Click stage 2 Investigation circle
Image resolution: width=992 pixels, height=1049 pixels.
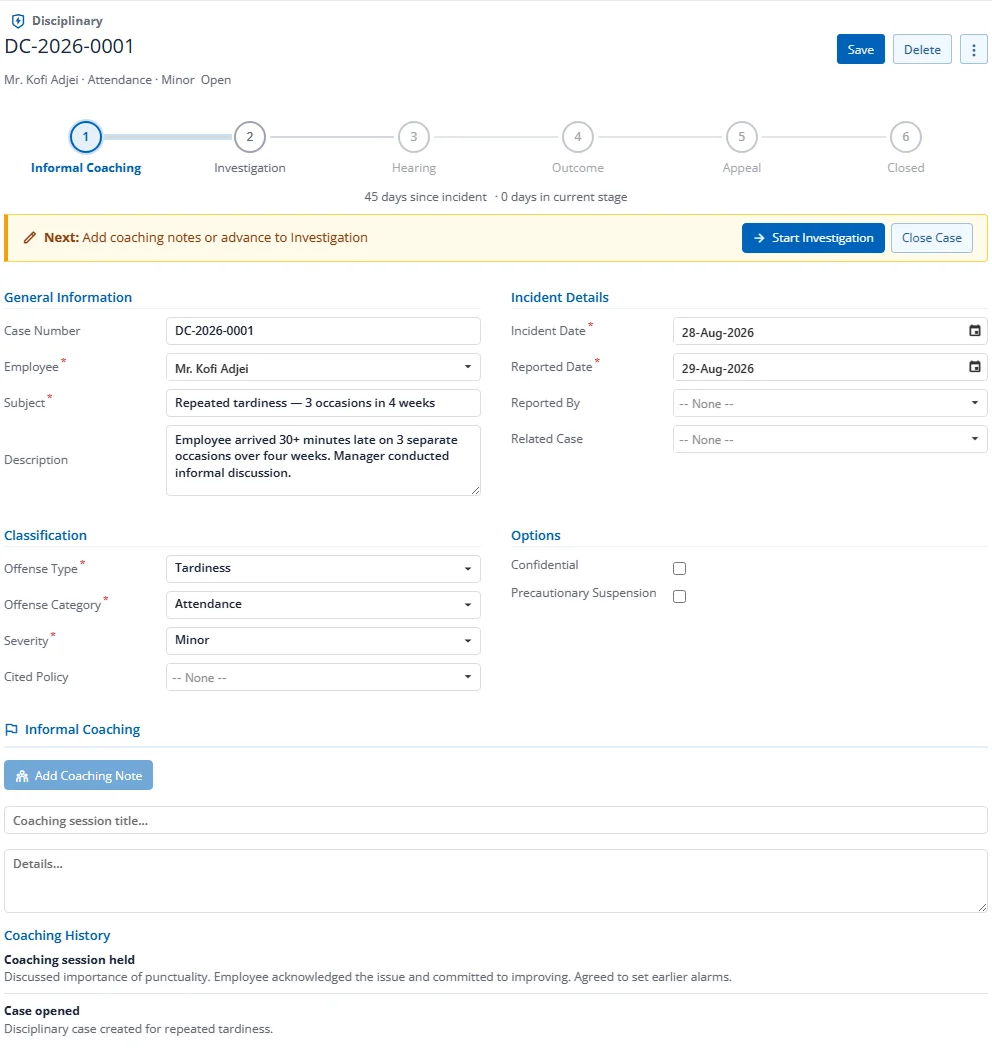(x=250, y=137)
